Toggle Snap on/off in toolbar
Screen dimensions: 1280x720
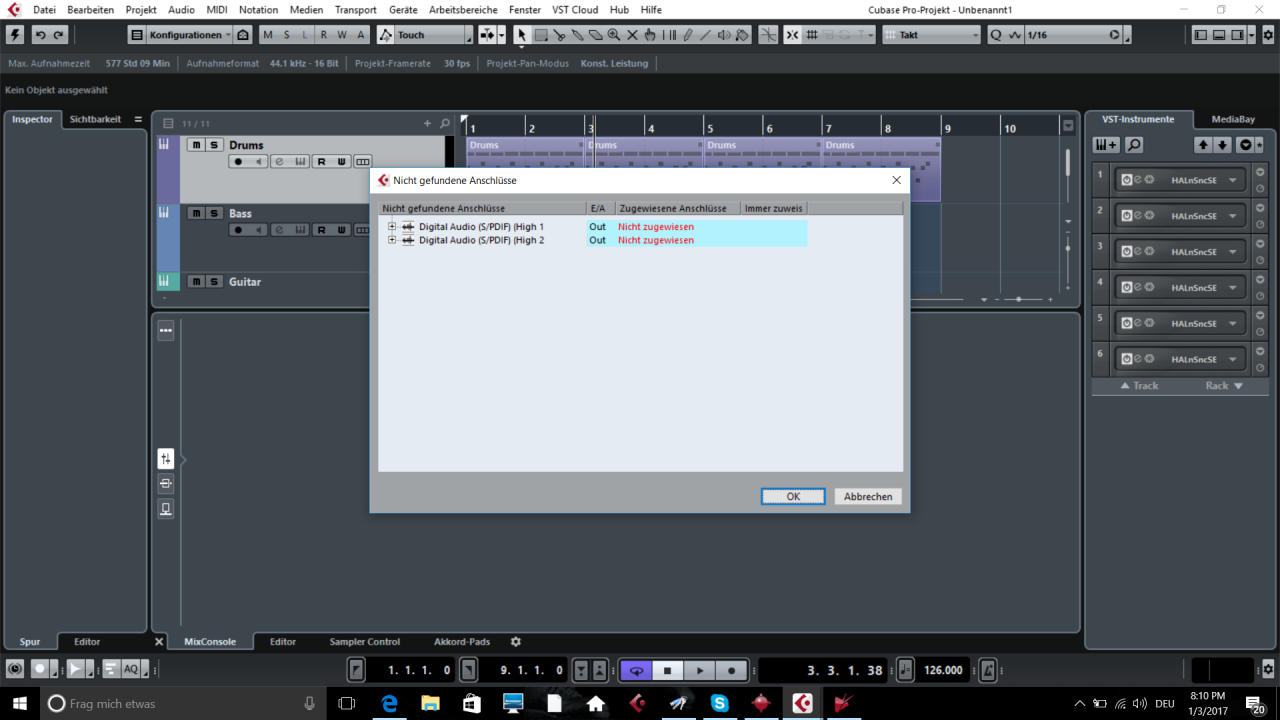[x=792, y=35]
